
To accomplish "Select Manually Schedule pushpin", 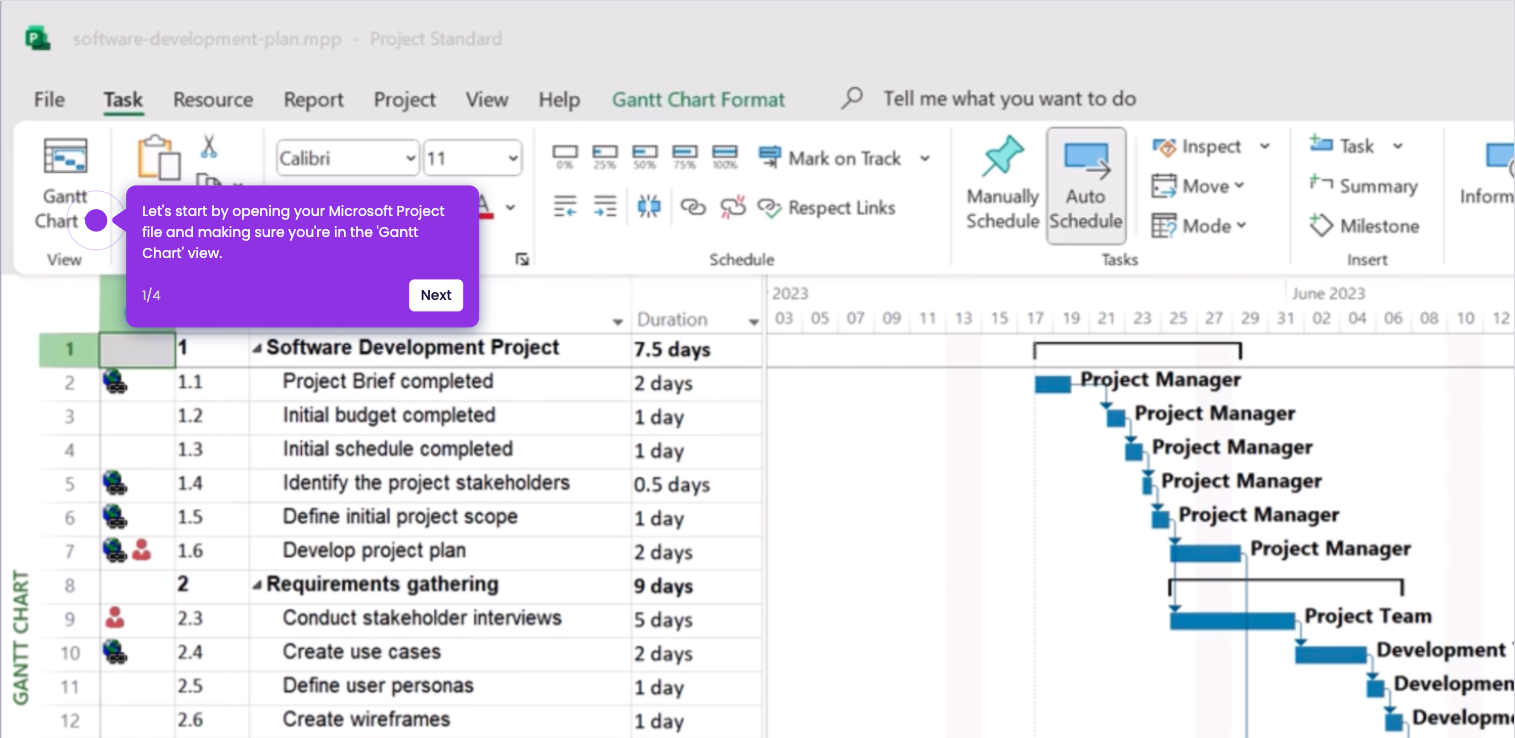I will [1003, 184].
